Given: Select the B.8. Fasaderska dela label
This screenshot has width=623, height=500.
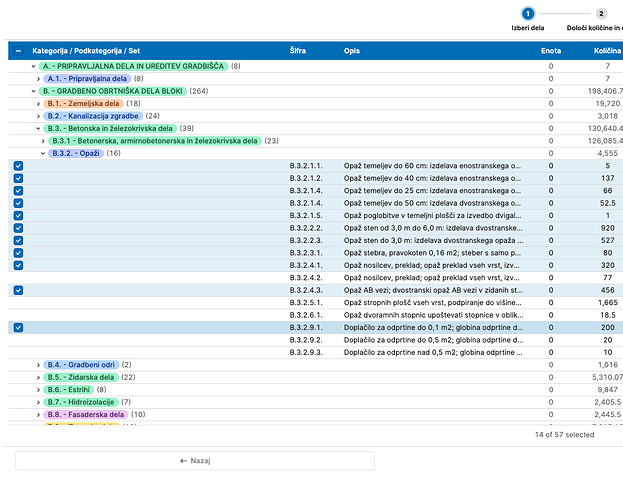Looking at the screenshot, I should (86, 415).
